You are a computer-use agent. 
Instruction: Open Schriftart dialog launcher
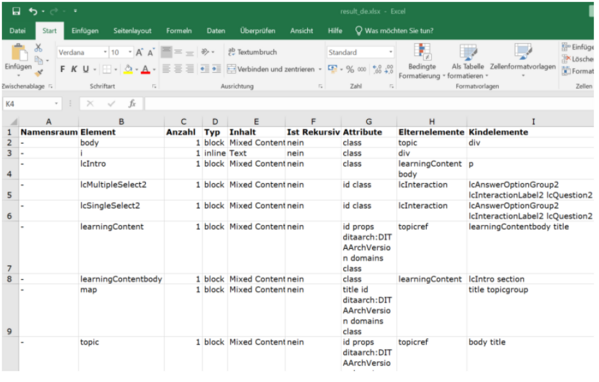click(x=154, y=86)
